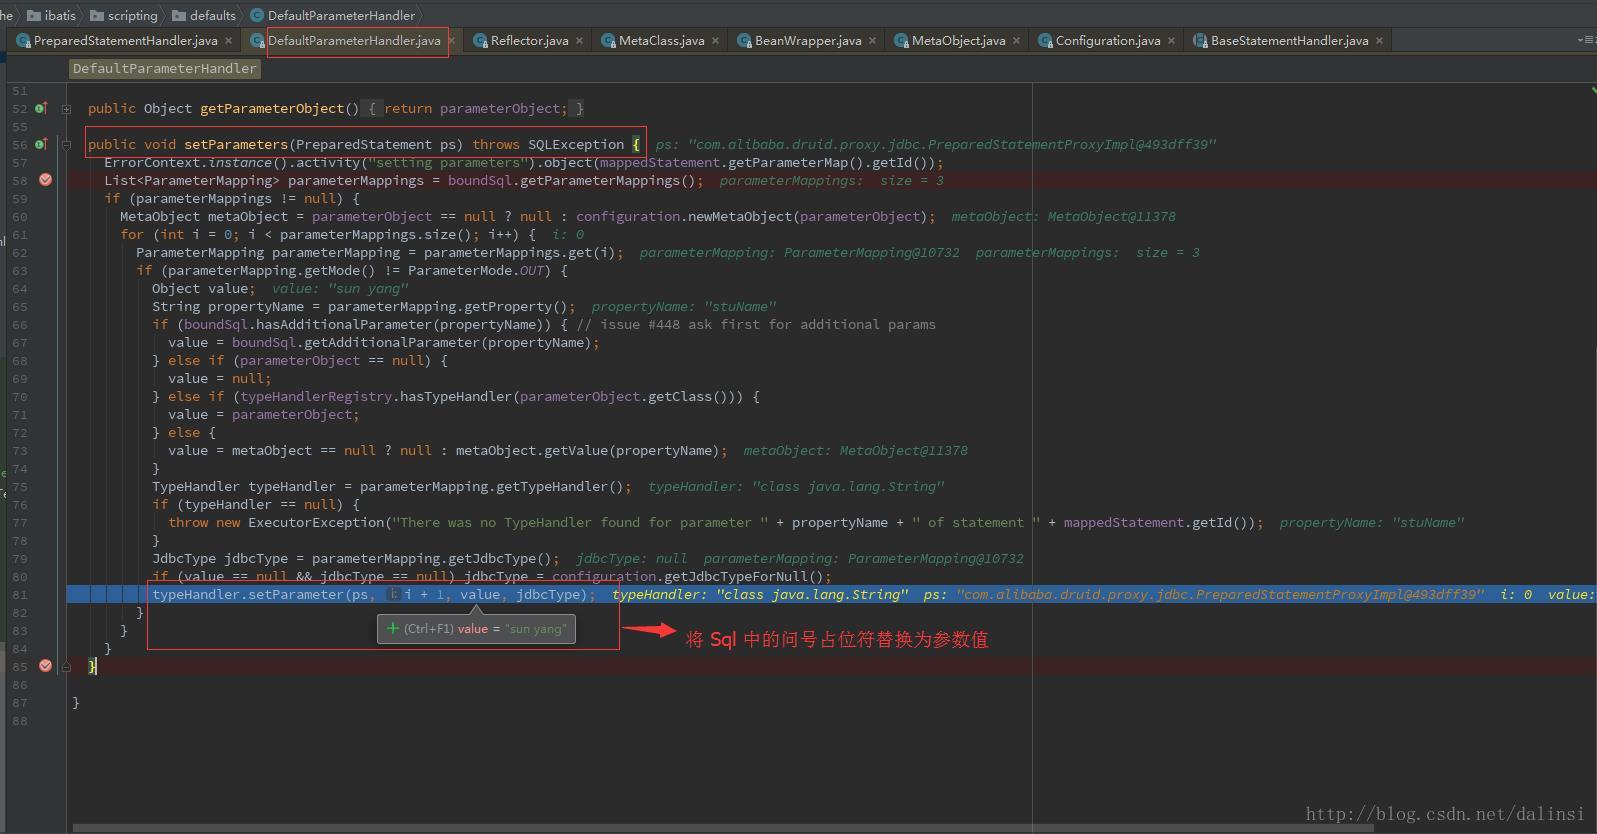
Task: Click 'getParameterMappings' call on line 58
Action: click(x=600, y=180)
